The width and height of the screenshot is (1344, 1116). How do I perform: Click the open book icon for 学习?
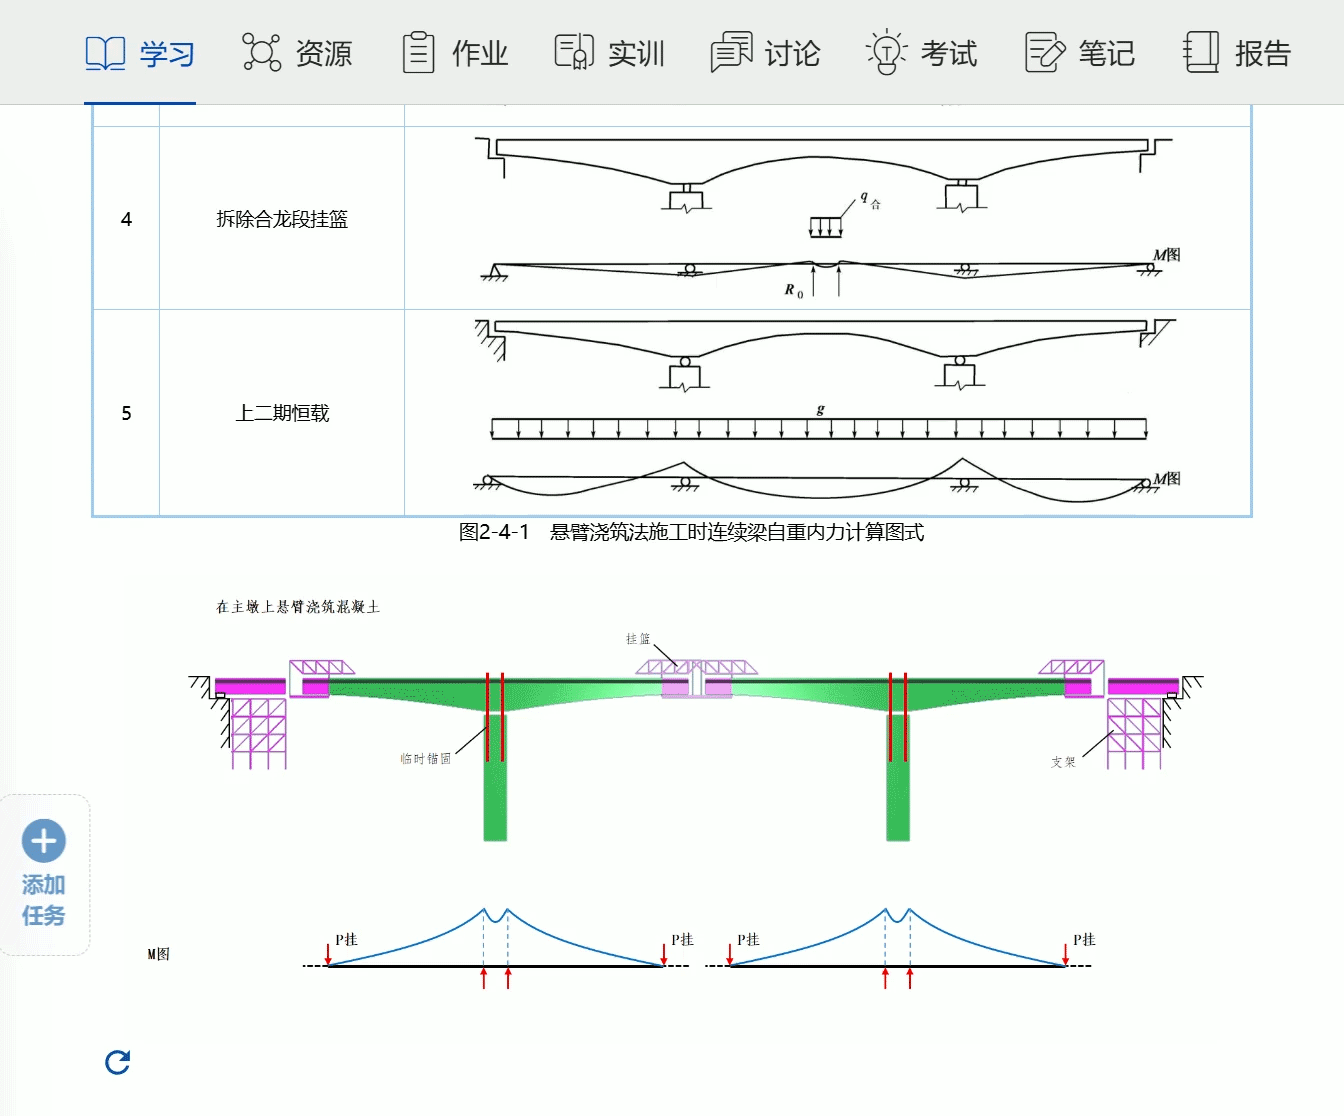[105, 53]
